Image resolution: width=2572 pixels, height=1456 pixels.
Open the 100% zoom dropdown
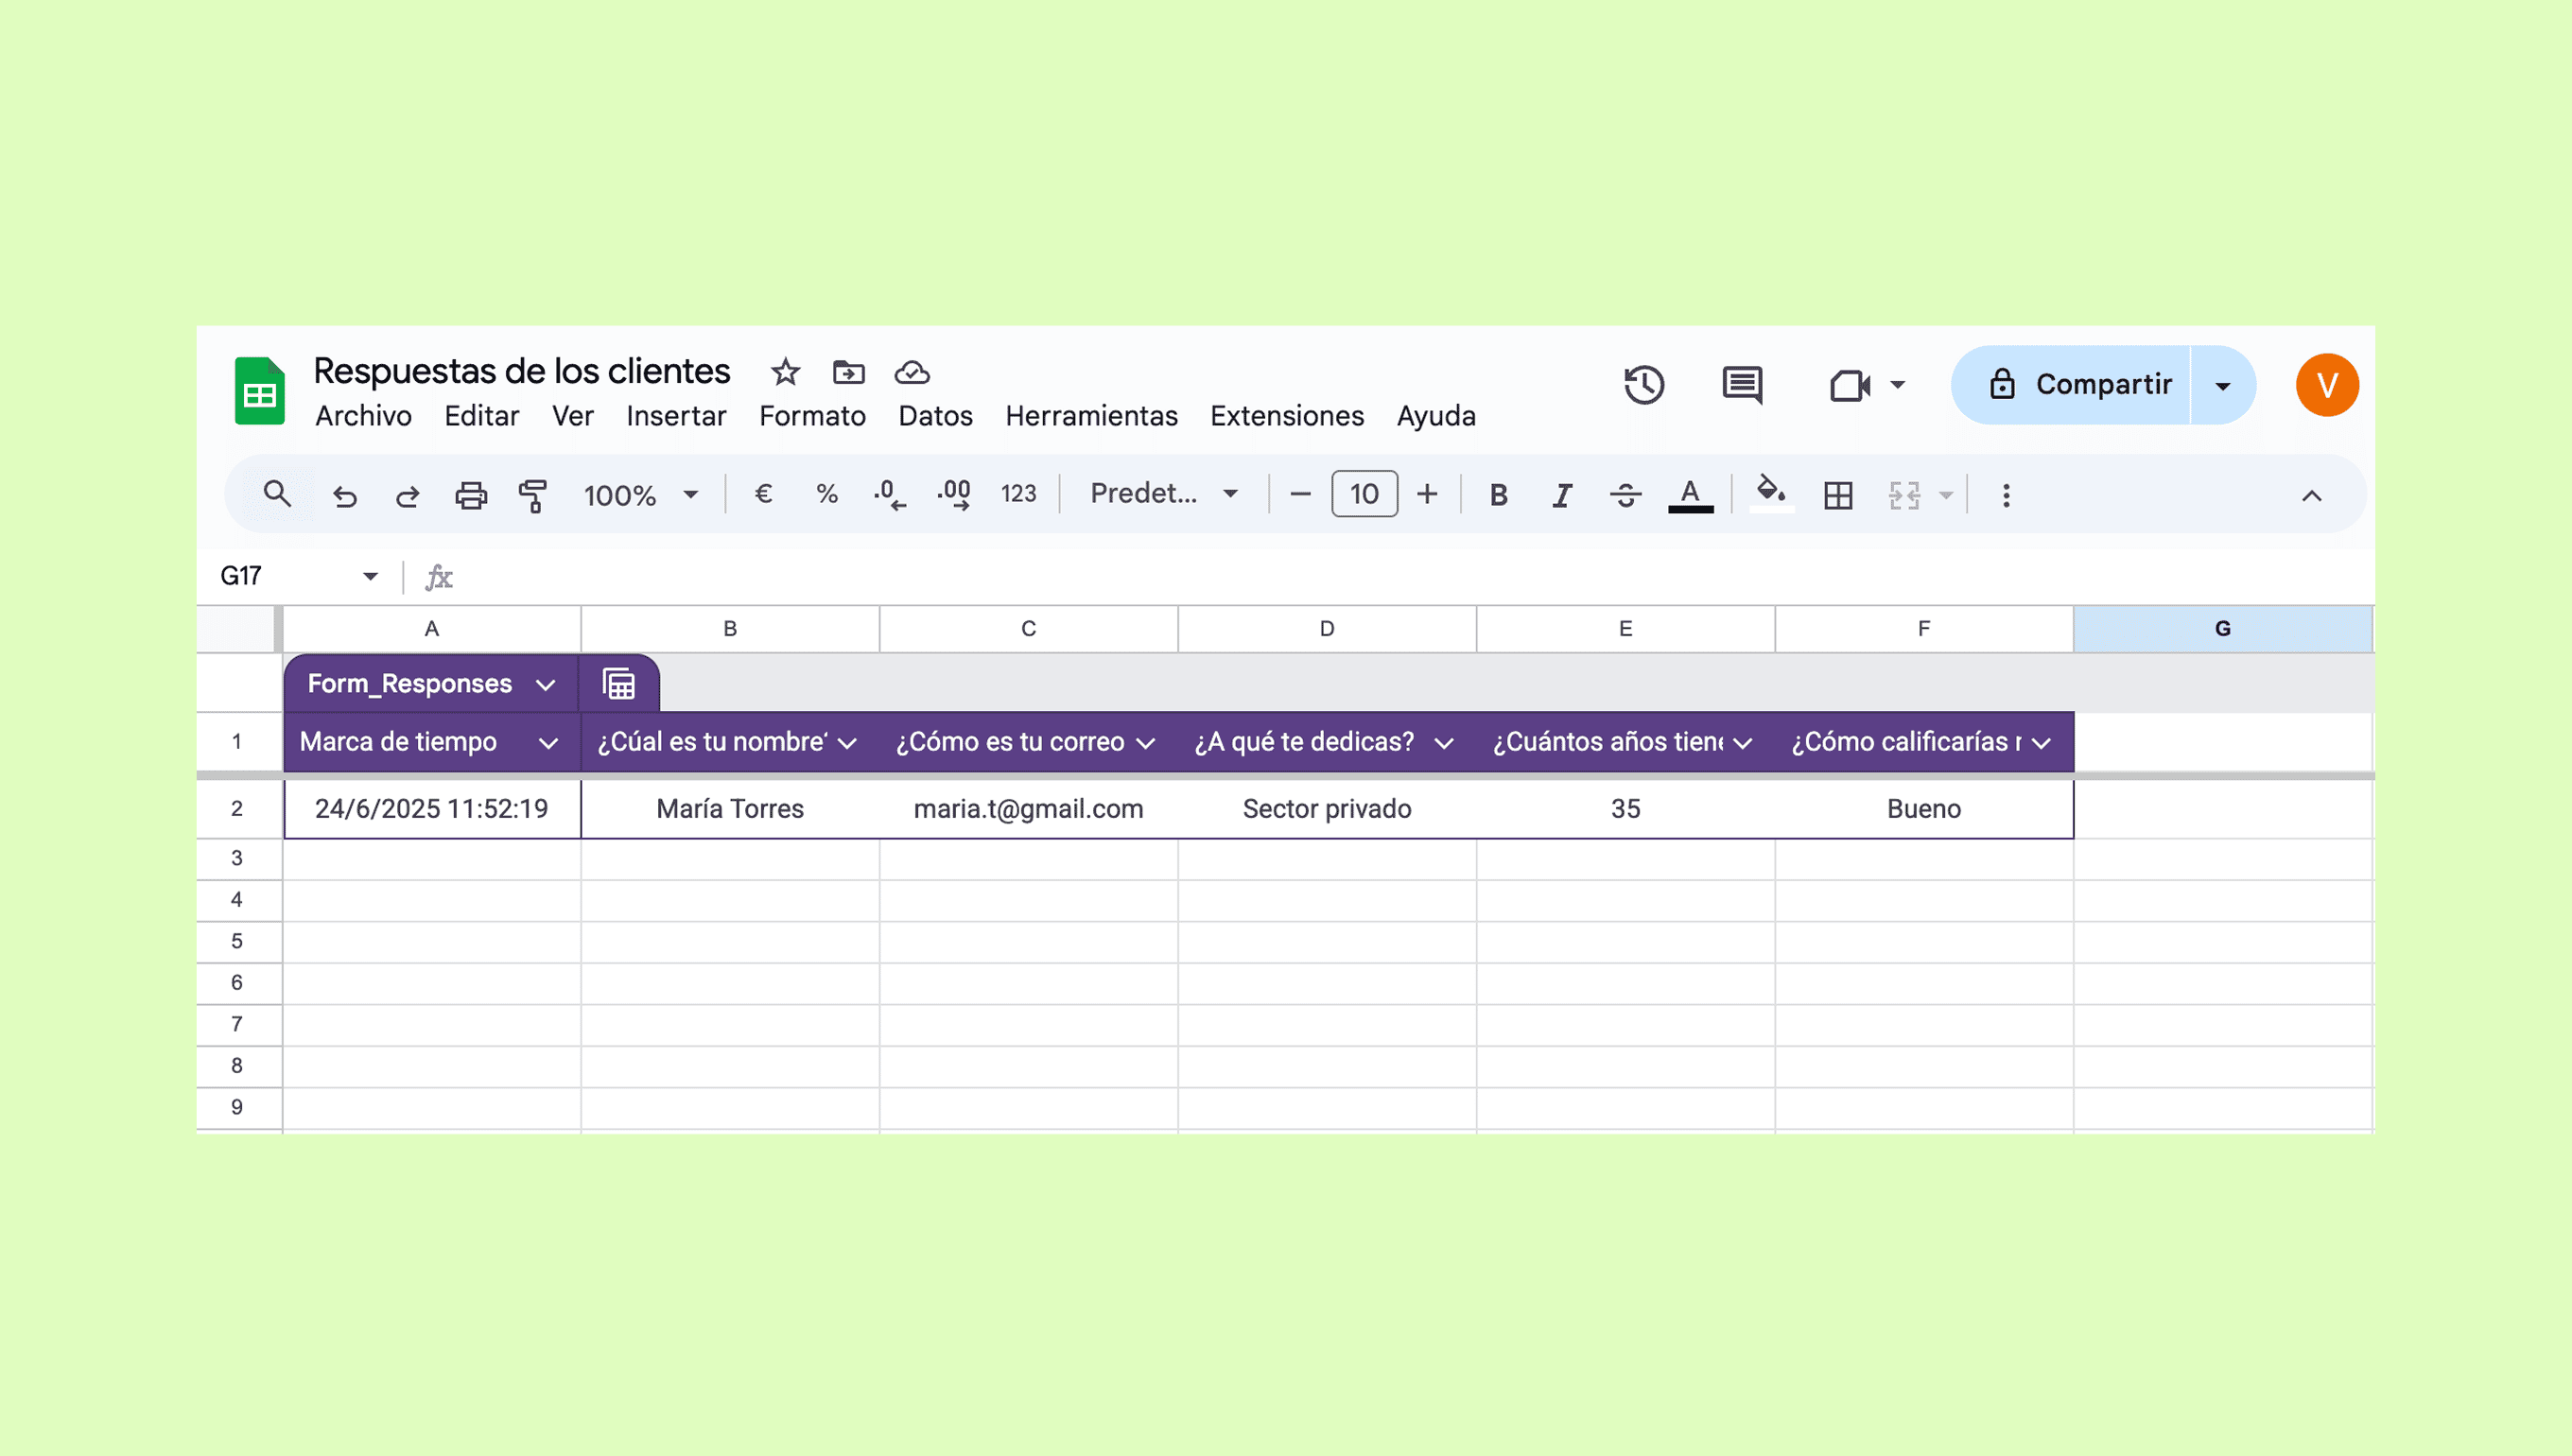[x=640, y=495]
